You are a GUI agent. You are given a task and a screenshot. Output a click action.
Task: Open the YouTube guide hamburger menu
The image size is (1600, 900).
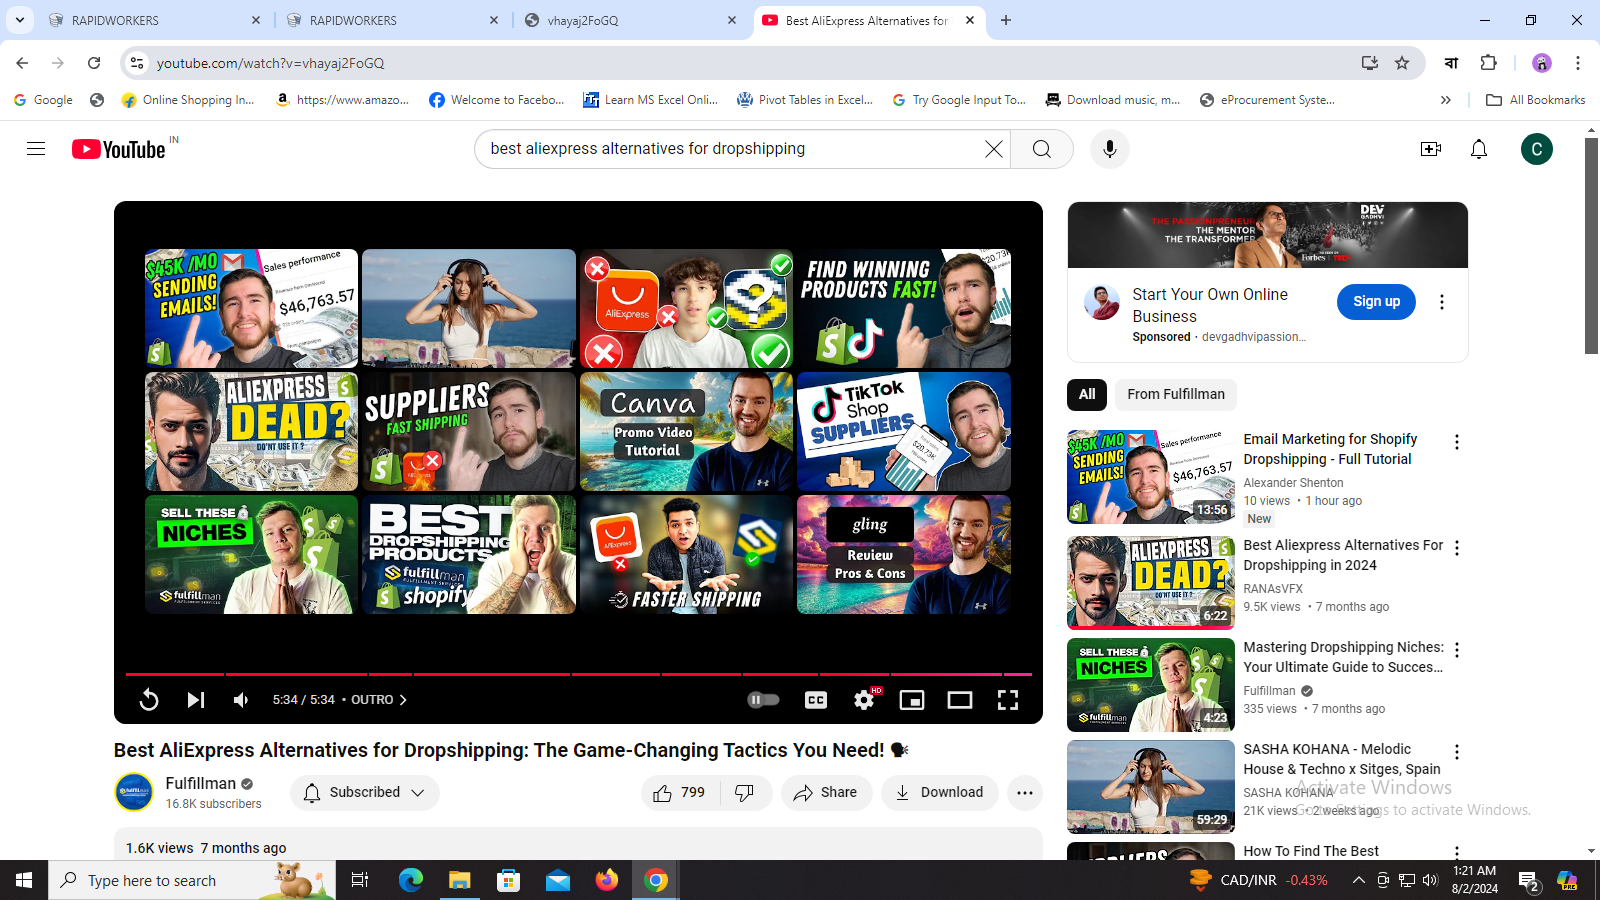point(36,149)
